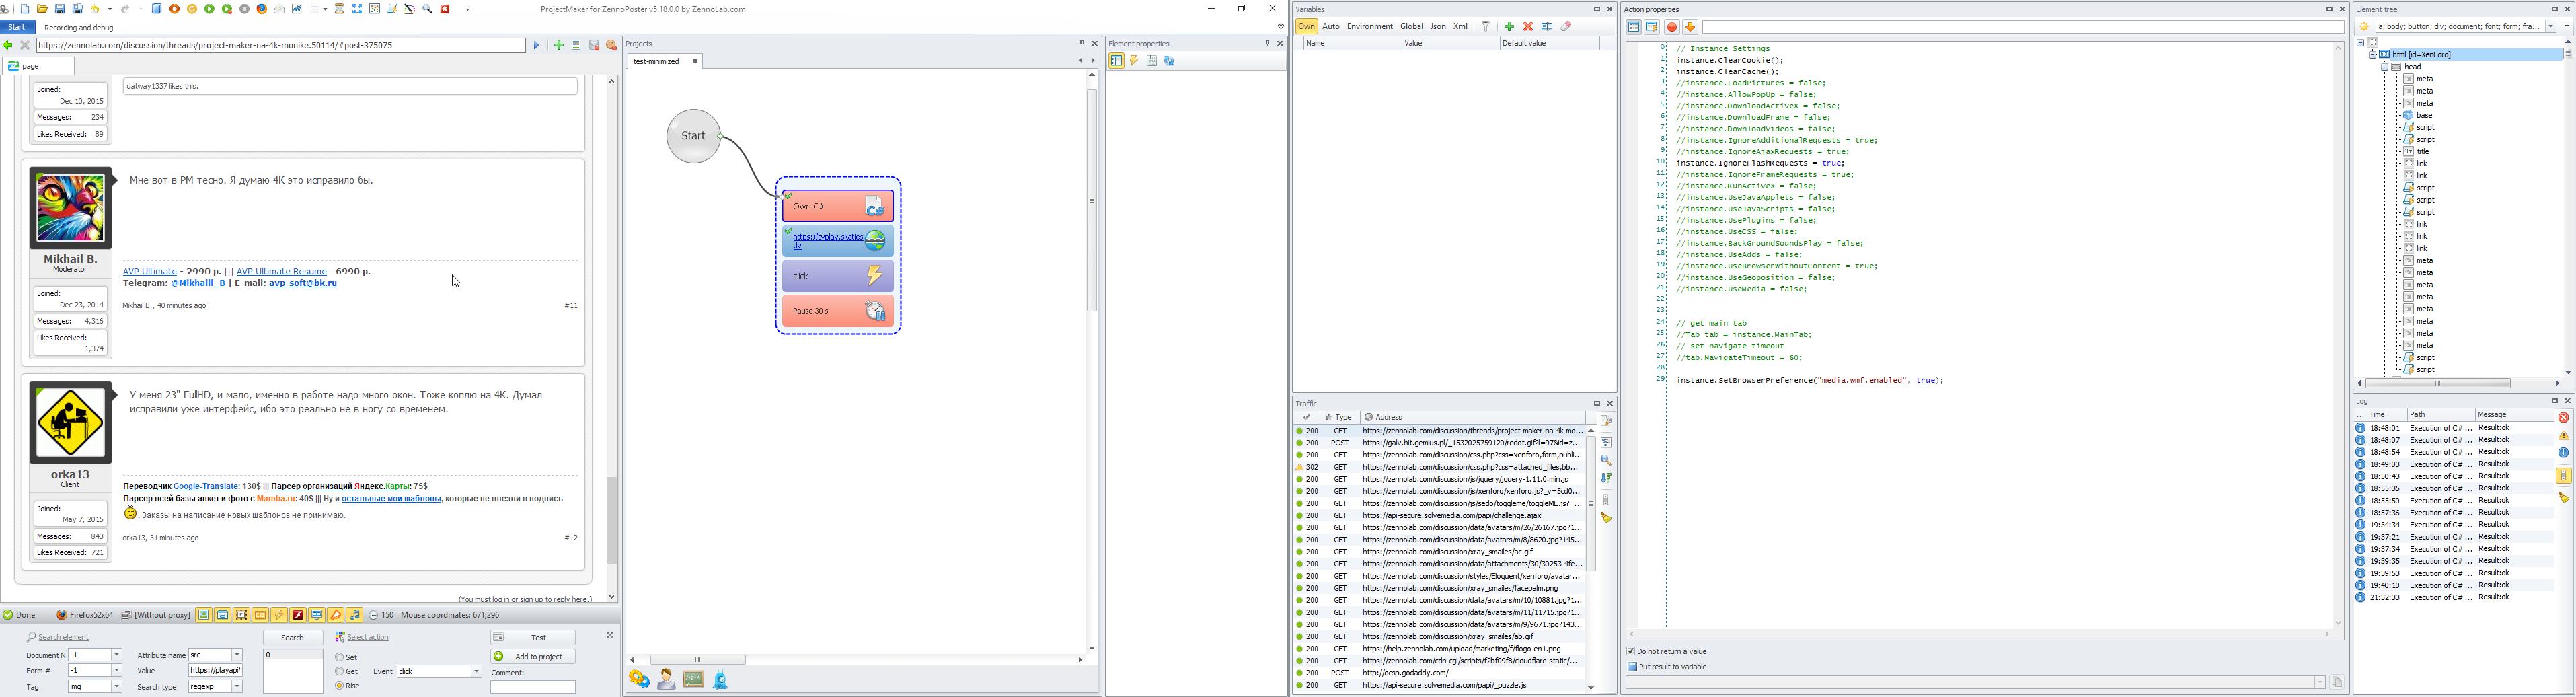Click the New project icon in the toolbar
The height and width of the screenshot is (697, 2576).
(x=25, y=9)
